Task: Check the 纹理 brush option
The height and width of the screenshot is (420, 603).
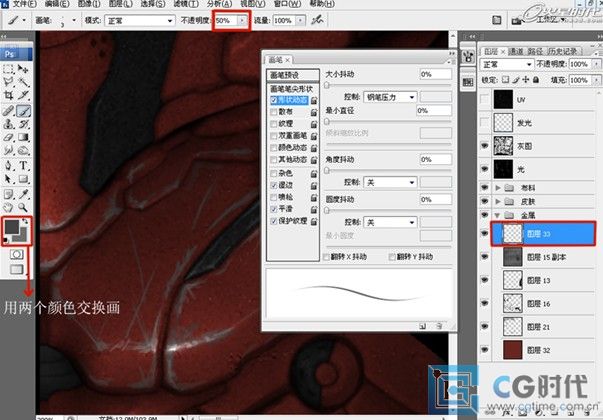Action: pyautogui.click(x=274, y=124)
